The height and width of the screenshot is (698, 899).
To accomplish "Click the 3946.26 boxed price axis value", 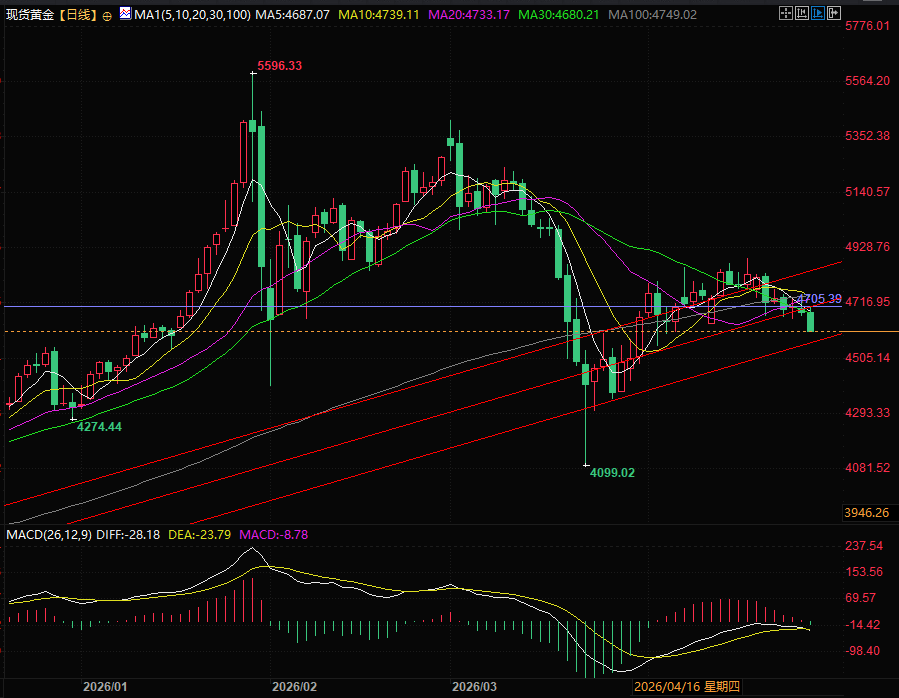I will [x=866, y=512].
